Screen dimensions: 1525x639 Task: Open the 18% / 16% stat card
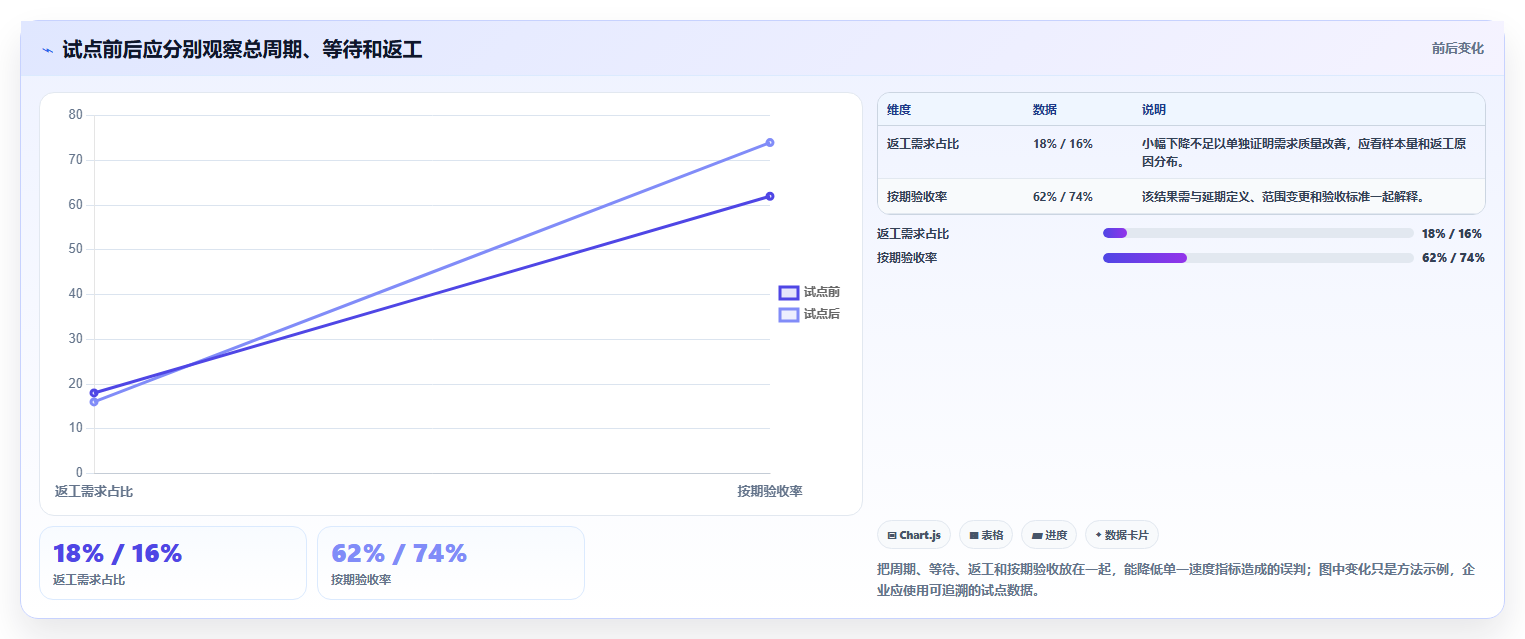point(173,563)
